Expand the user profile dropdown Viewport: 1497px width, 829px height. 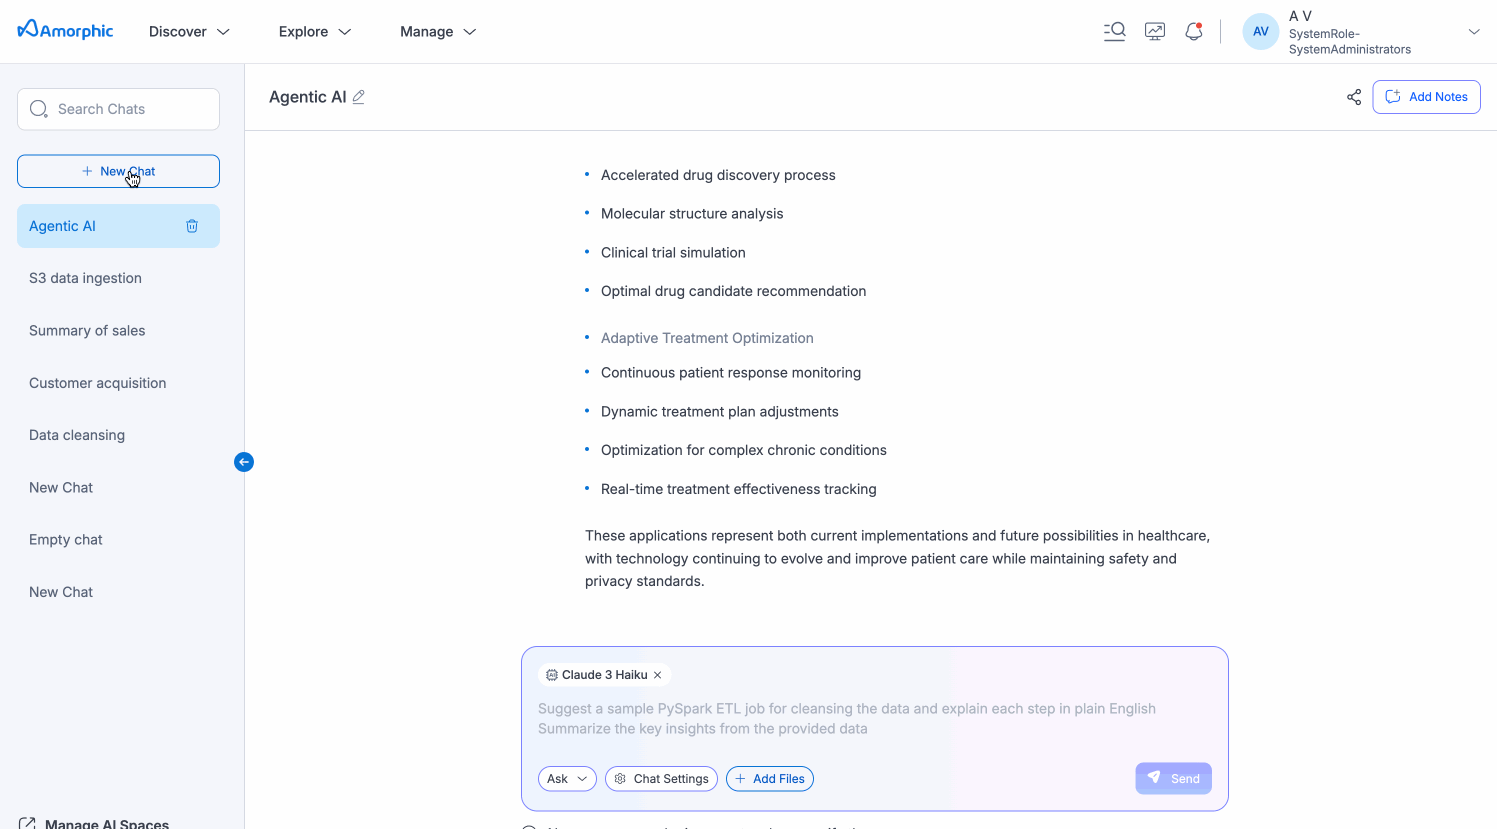point(1473,32)
